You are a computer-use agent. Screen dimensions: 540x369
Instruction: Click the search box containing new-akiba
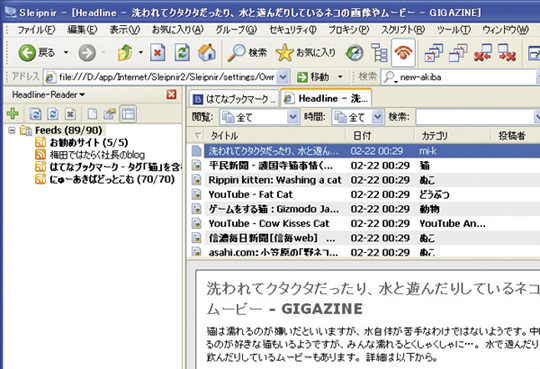(x=460, y=77)
